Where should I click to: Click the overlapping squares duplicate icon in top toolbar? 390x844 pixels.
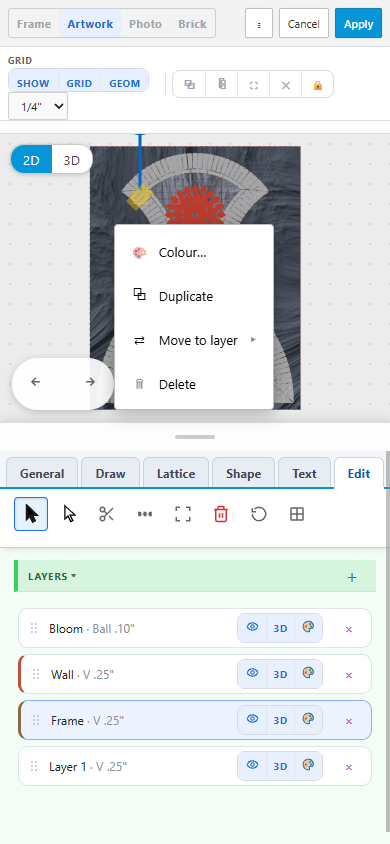click(189, 85)
